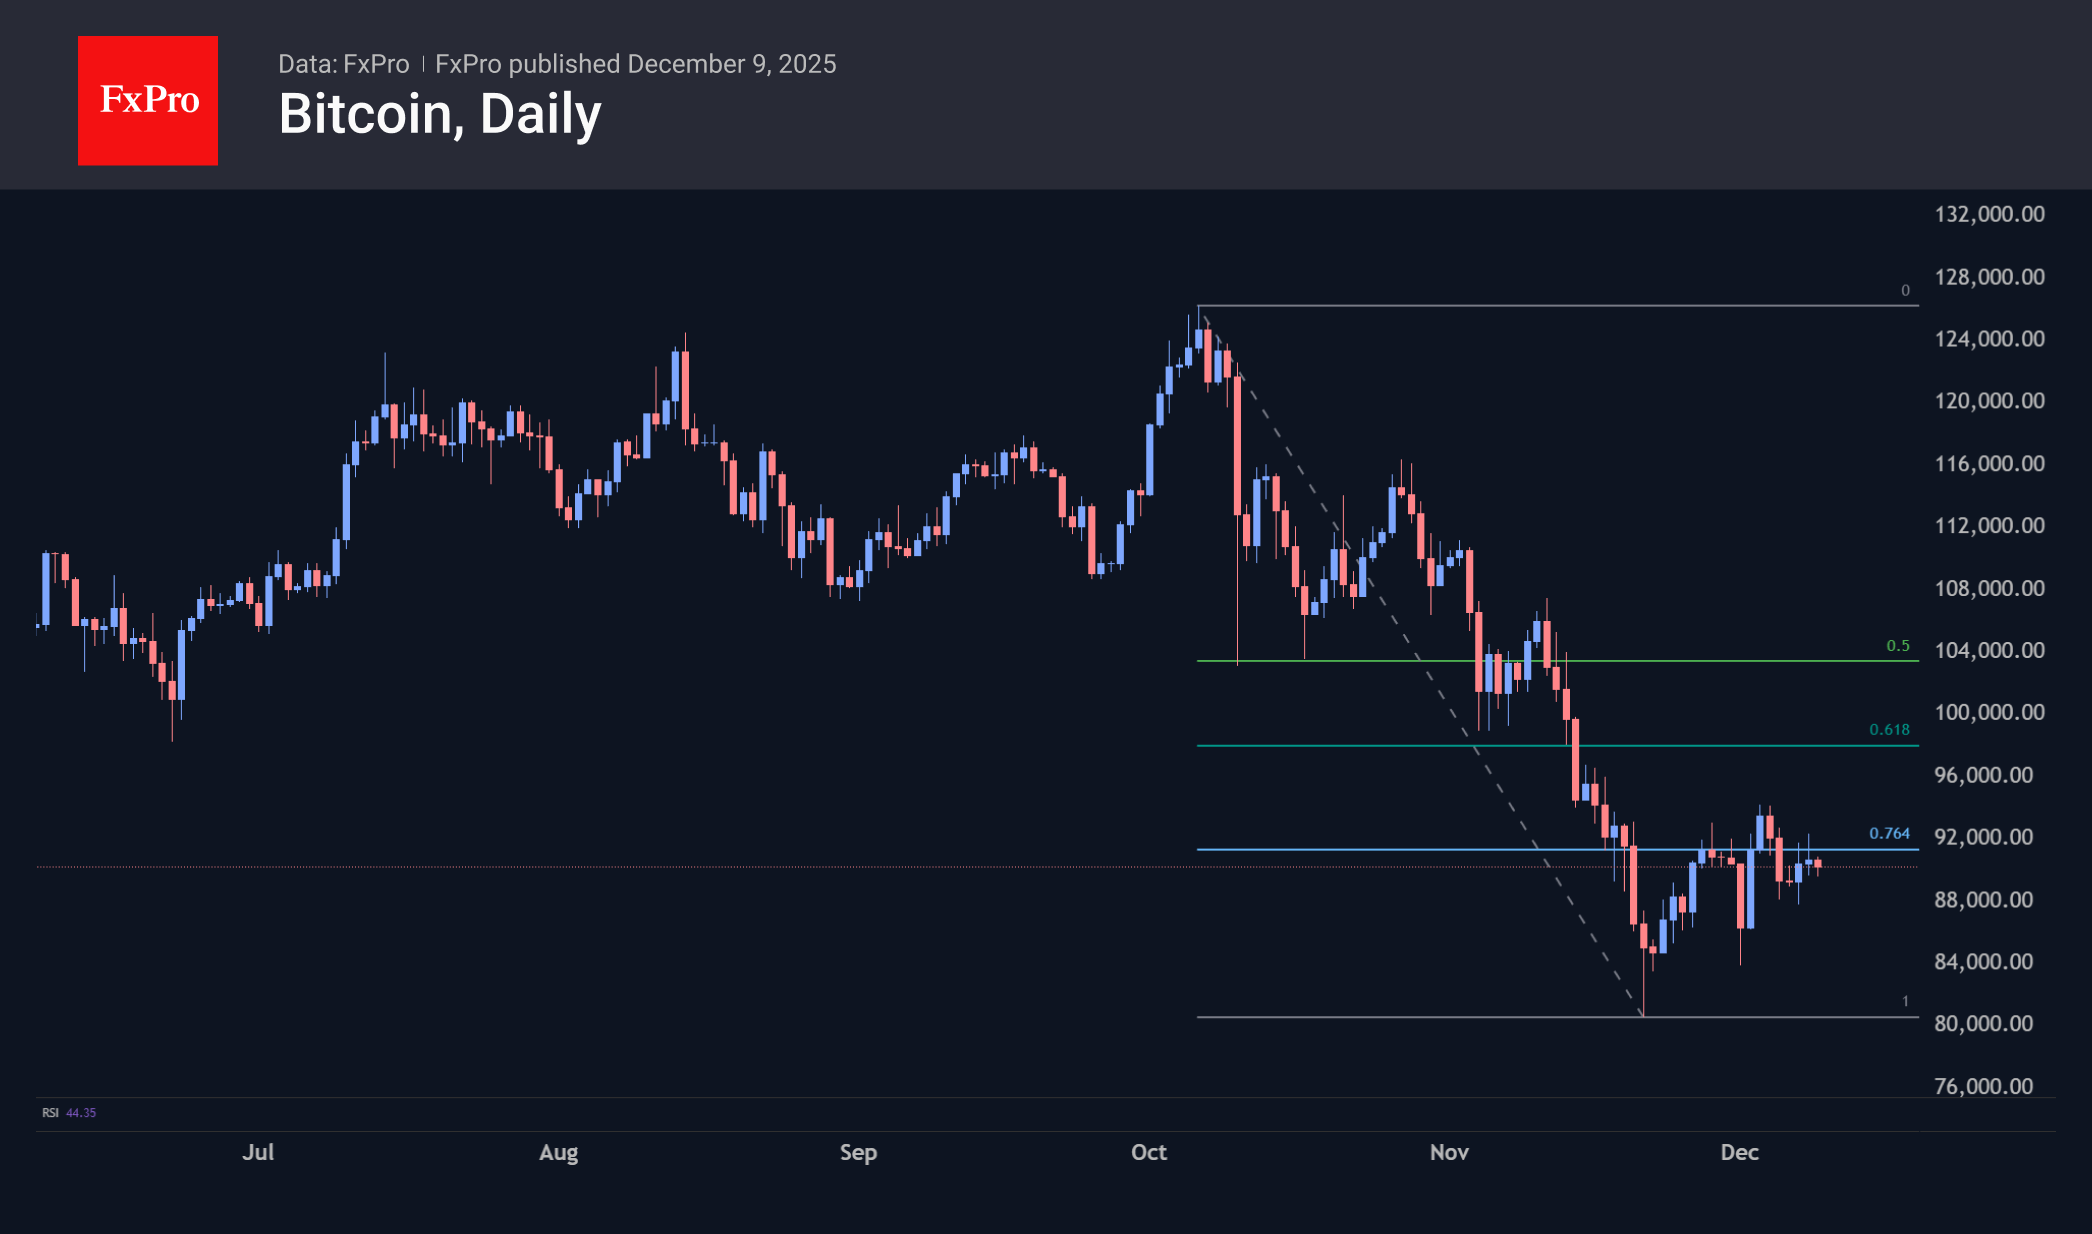The height and width of the screenshot is (1234, 2092).
Task: Select the 0.764 Fibonacci level label
Action: coord(1889,834)
